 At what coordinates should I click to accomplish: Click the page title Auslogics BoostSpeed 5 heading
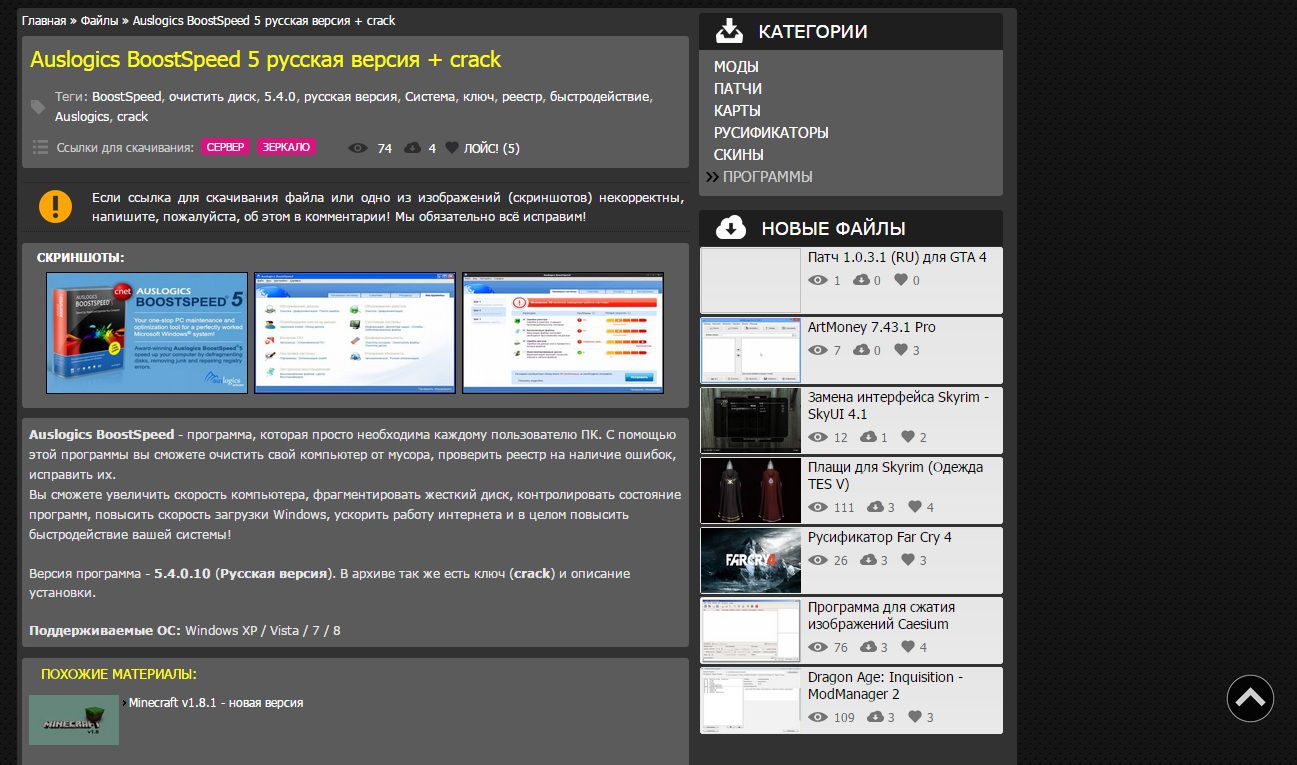(265, 60)
